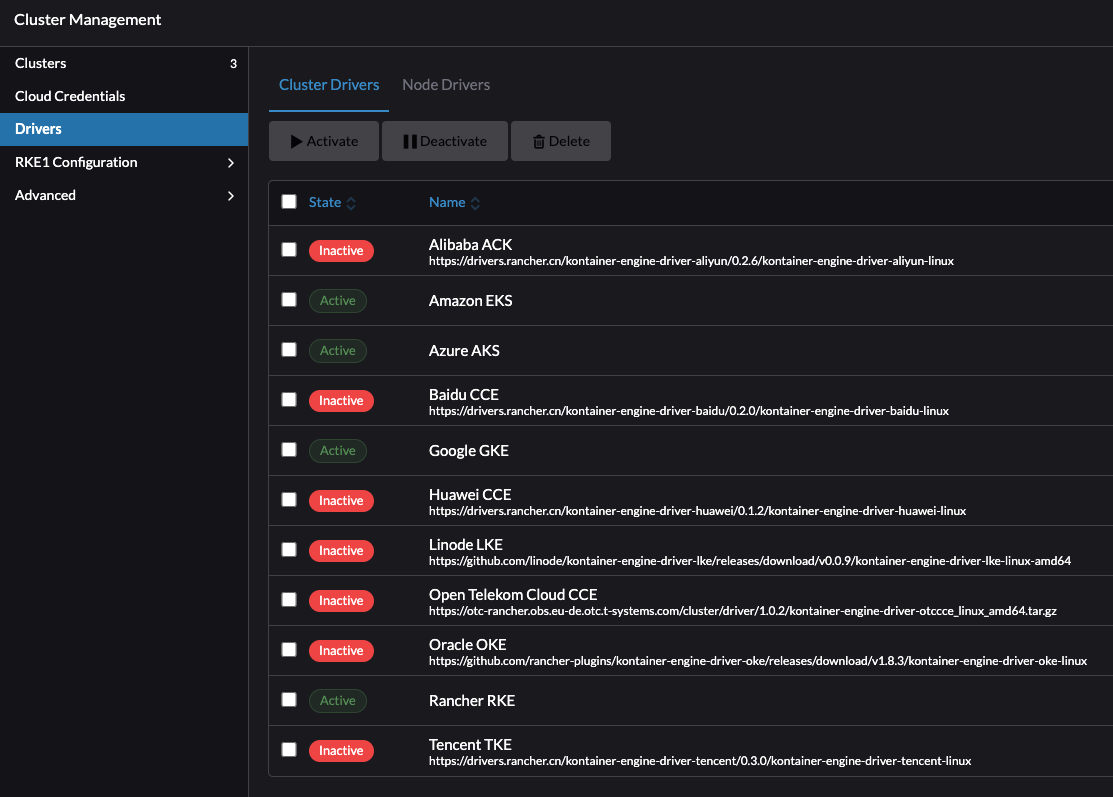The width and height of the screenshot is (1113, 797).
Task: Click the Cluster Management page title
Action: [x=87, y=20]
